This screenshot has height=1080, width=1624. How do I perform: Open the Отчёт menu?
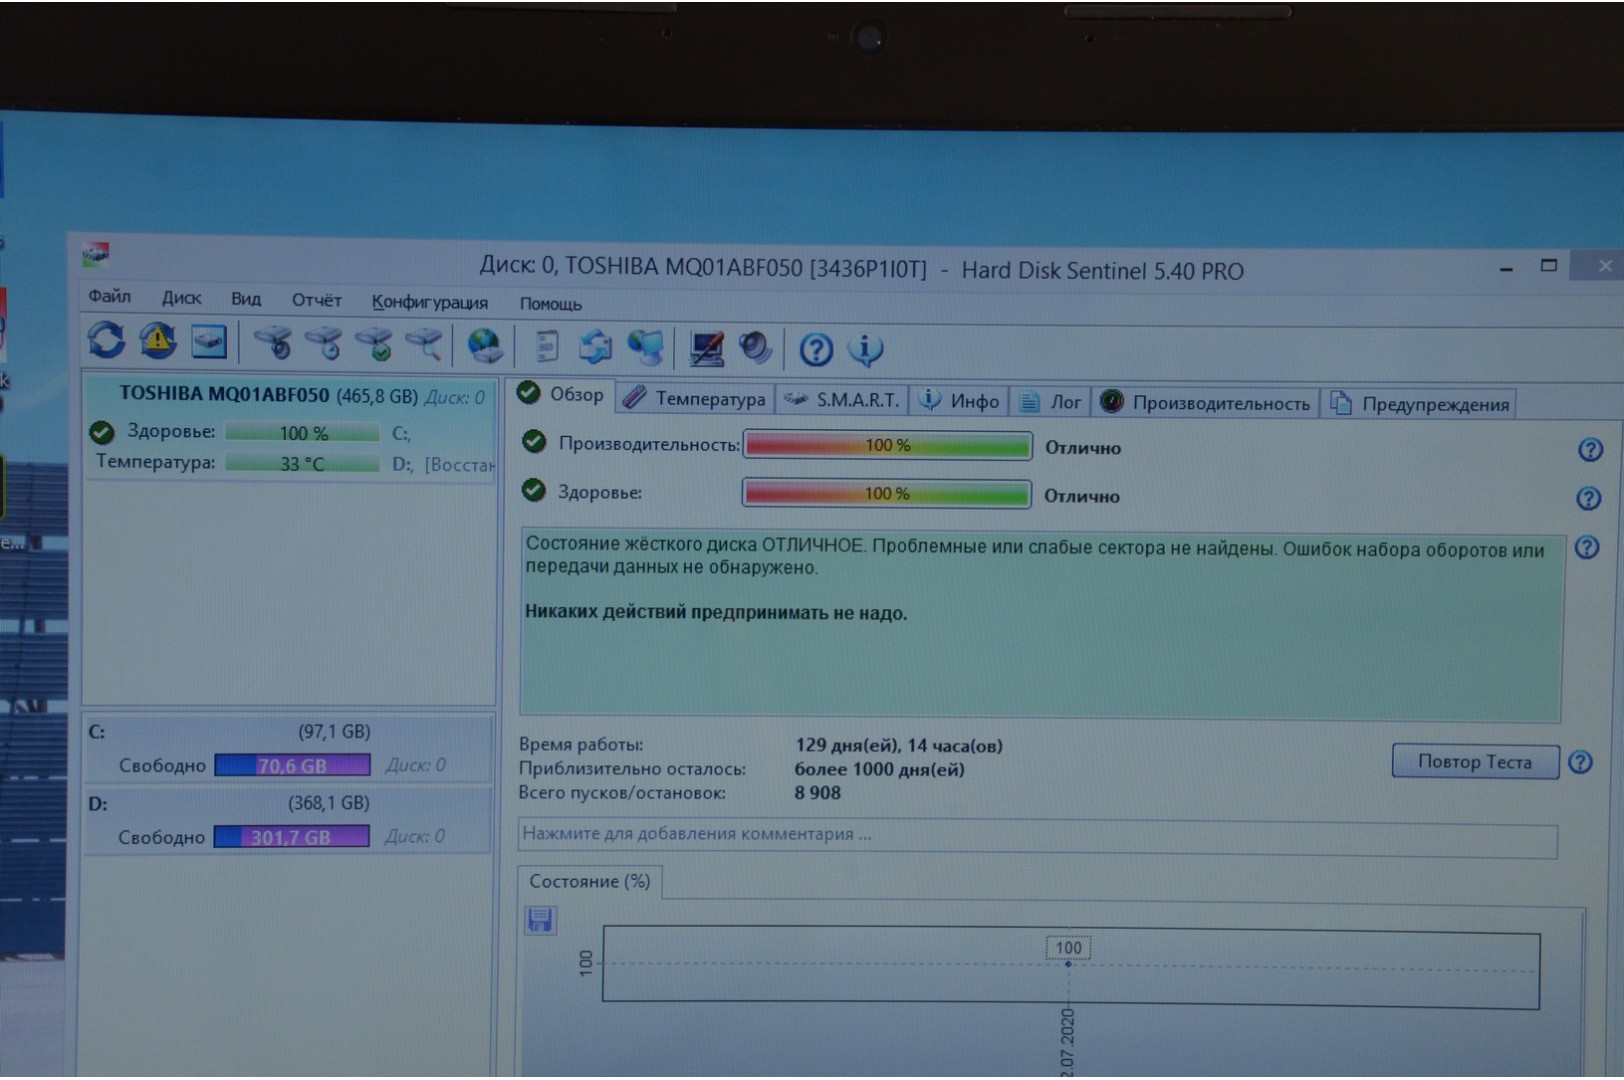coord(316,300)
